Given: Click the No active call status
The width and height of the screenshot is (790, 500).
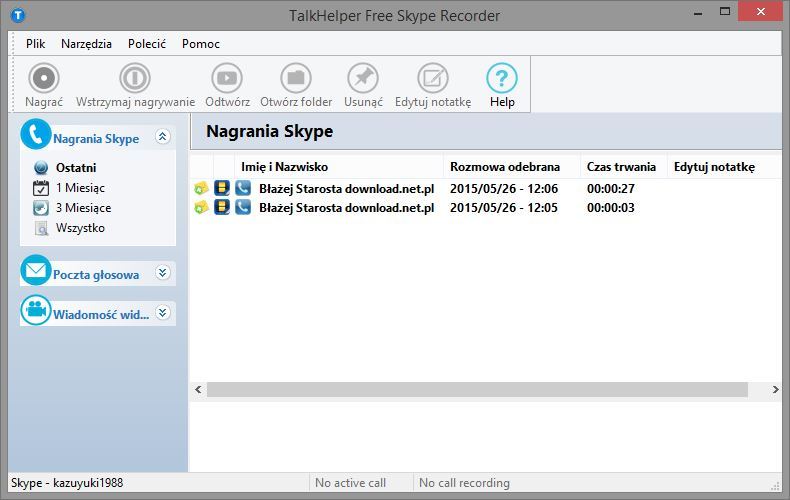Looking at the screenshot, I should coord(350,483).
